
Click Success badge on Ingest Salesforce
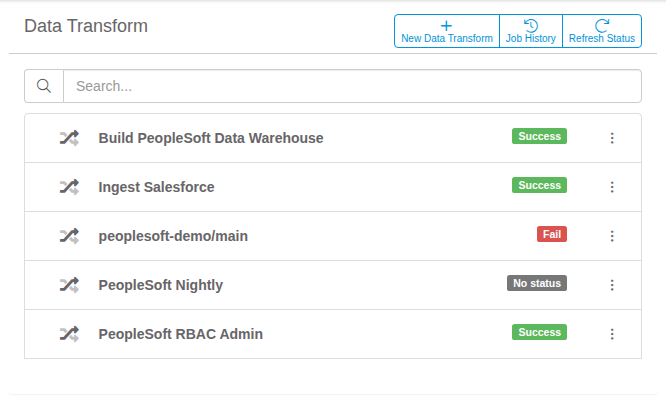(x=539, y=185)
